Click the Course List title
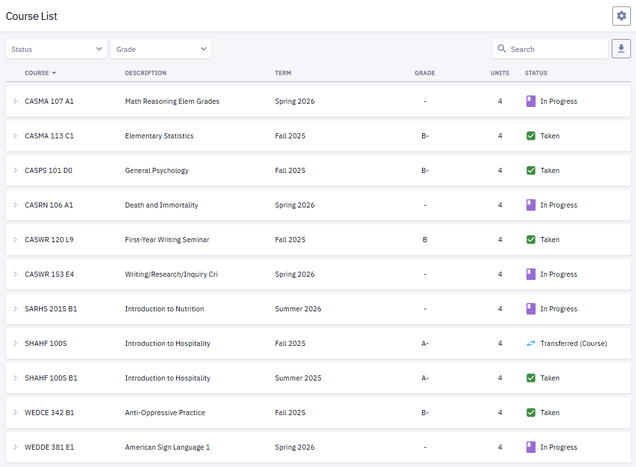 (x=31, y=16)
